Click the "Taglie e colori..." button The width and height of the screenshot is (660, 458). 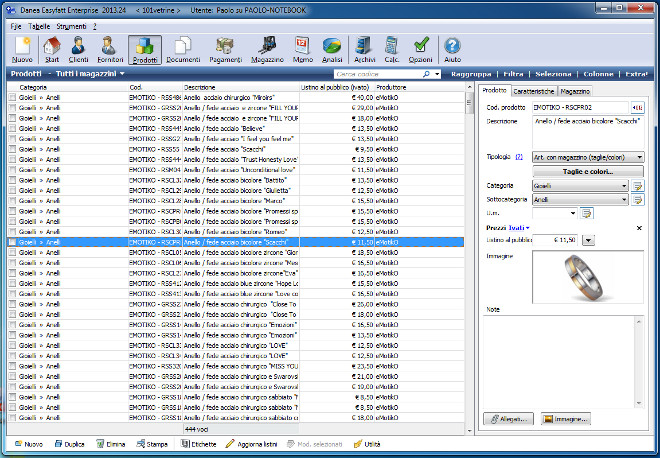[x=587, y=172]
